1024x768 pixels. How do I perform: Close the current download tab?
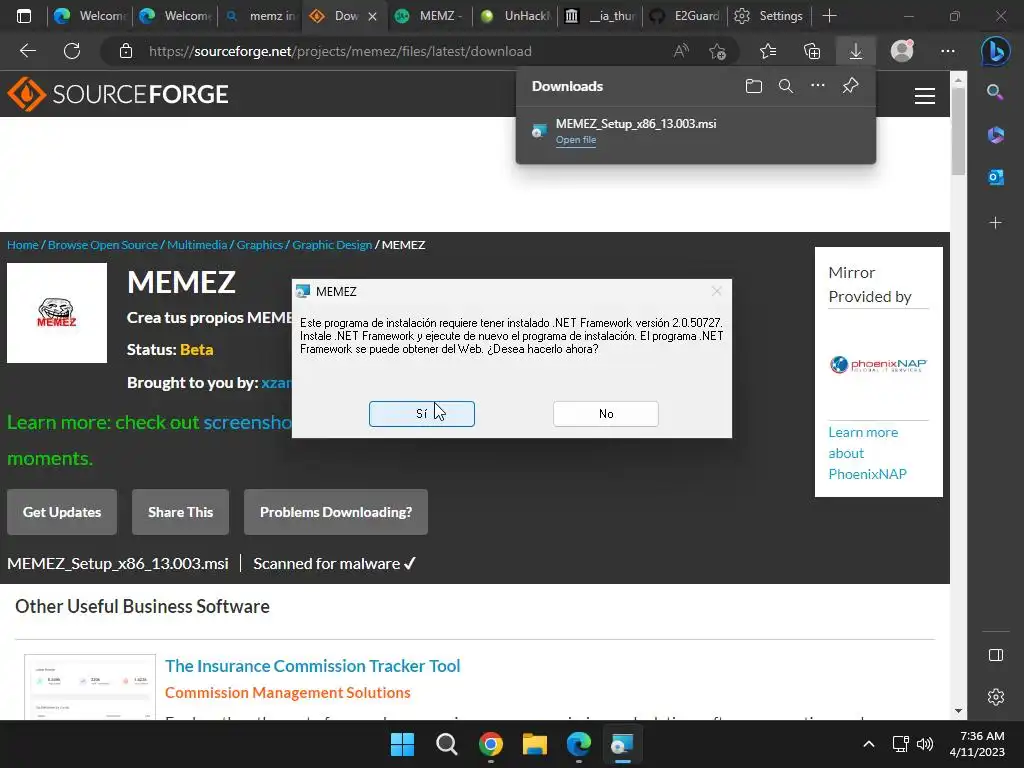(x=372, y=16)
